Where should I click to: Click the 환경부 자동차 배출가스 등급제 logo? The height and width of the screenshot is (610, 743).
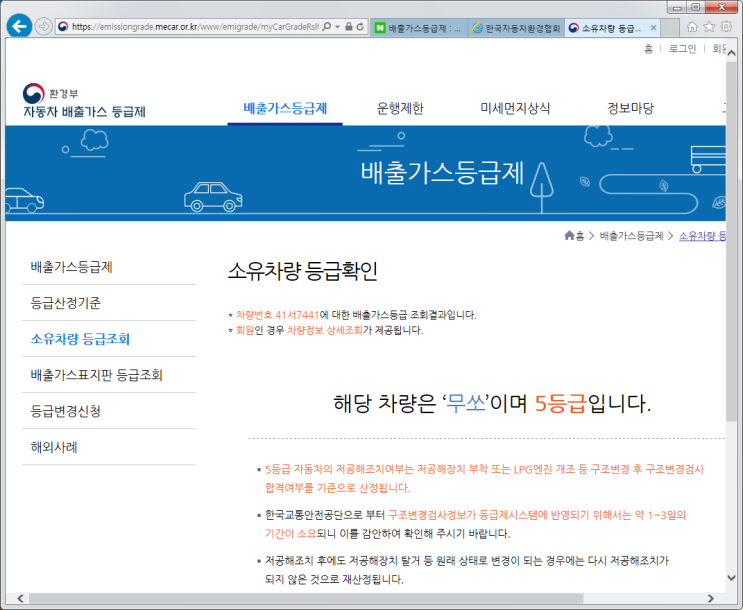point(84,101)
